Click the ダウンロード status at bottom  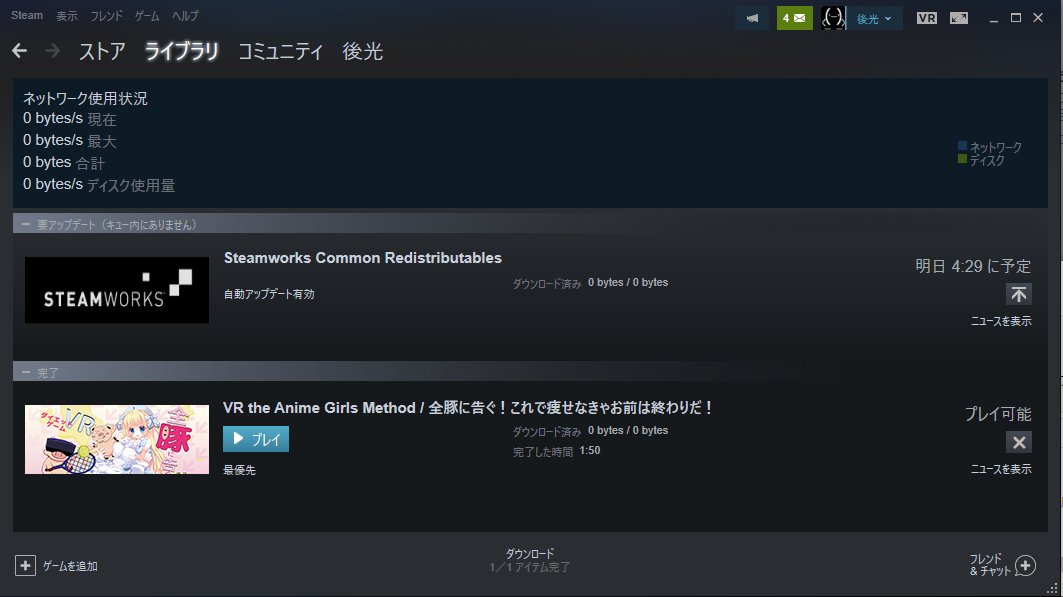click(x=529, y=560)
